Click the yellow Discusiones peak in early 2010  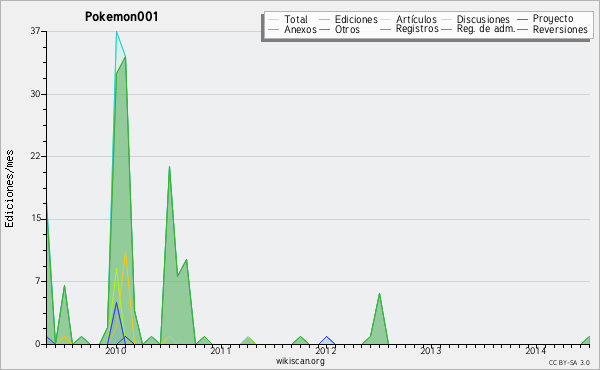[125, 252]
